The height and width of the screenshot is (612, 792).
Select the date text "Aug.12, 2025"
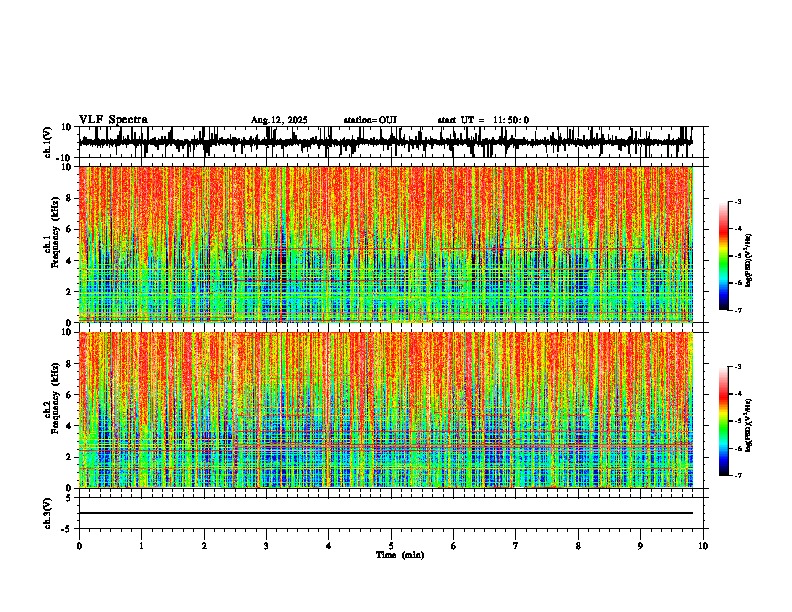click(x=279, y=120)
